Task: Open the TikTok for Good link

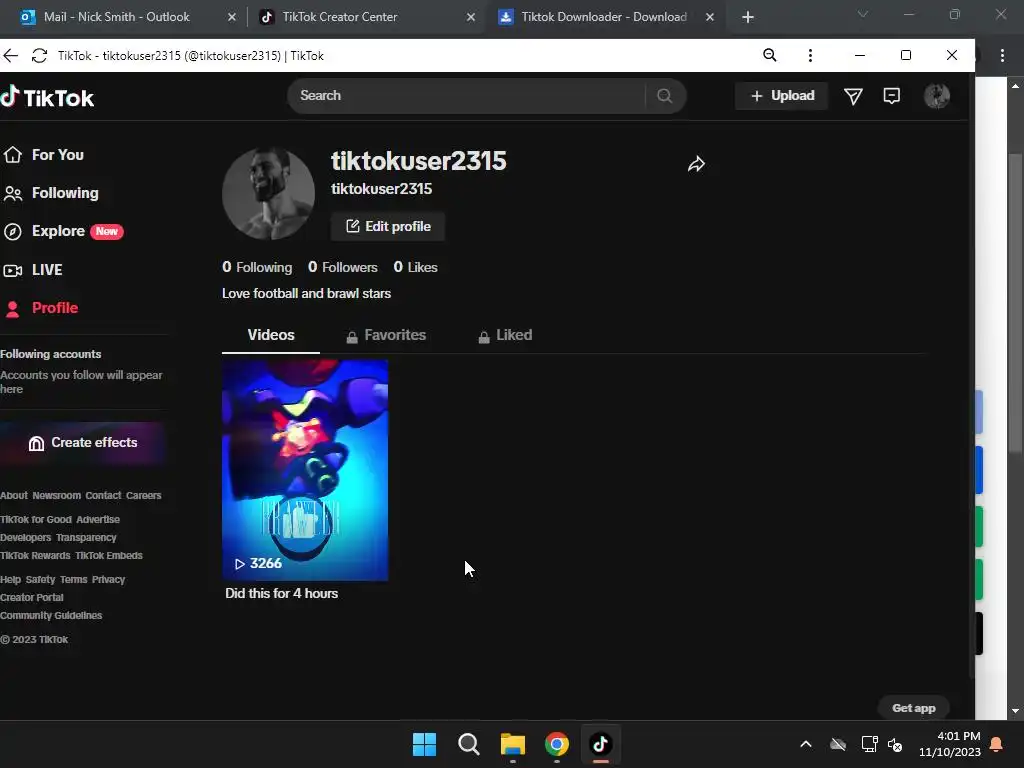Action: (36, 520)
